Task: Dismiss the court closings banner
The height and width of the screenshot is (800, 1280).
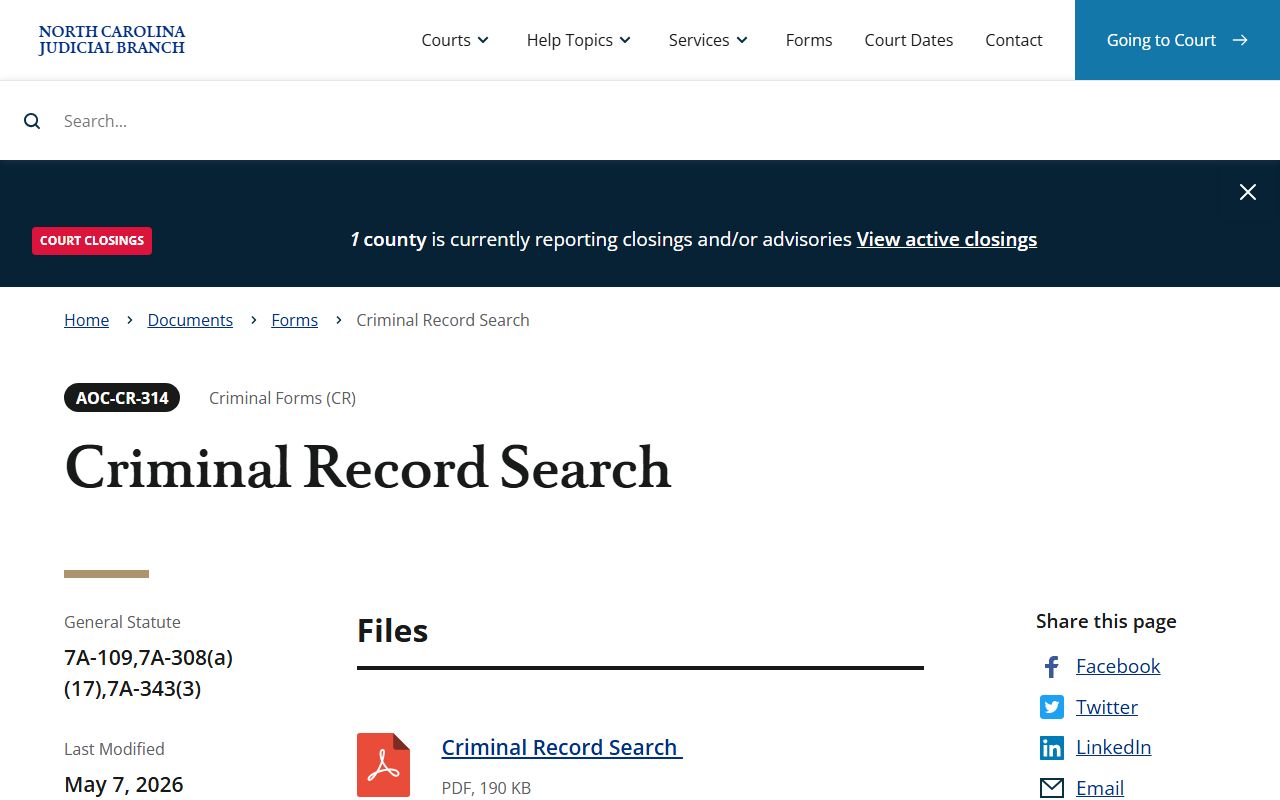Action: coord(1248,192)
